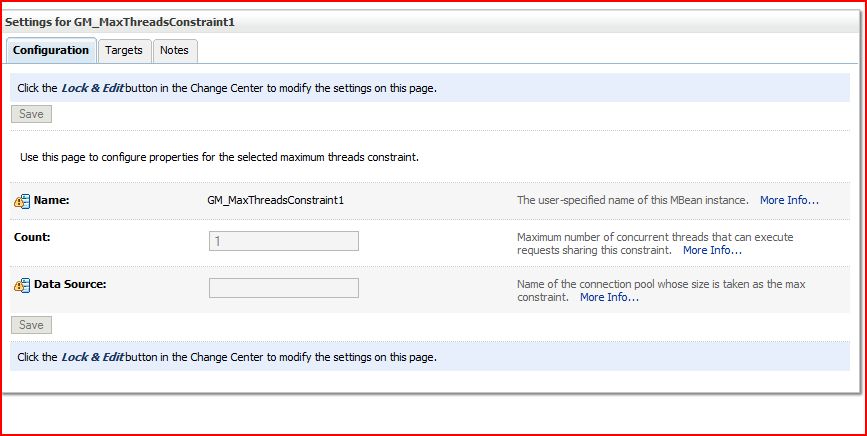Open More Info for the Data Source description
Screen dimensions: 867x436
pyautogui.click(x=609, y=297)
